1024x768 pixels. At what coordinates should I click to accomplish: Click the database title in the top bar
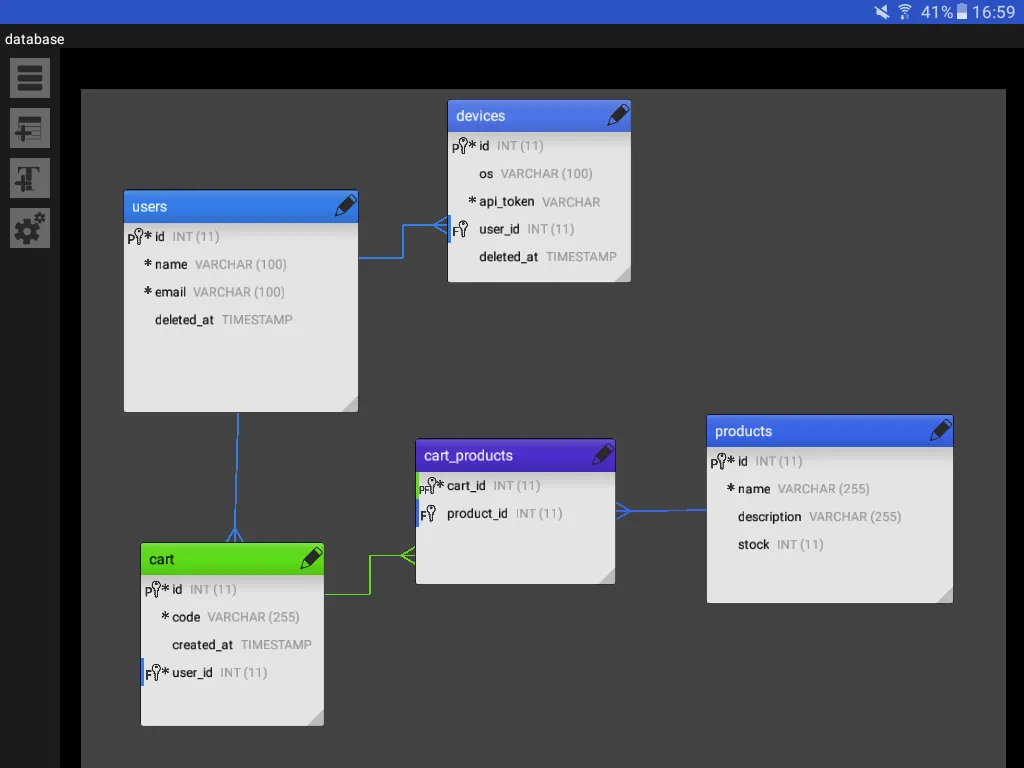(35, 39)
